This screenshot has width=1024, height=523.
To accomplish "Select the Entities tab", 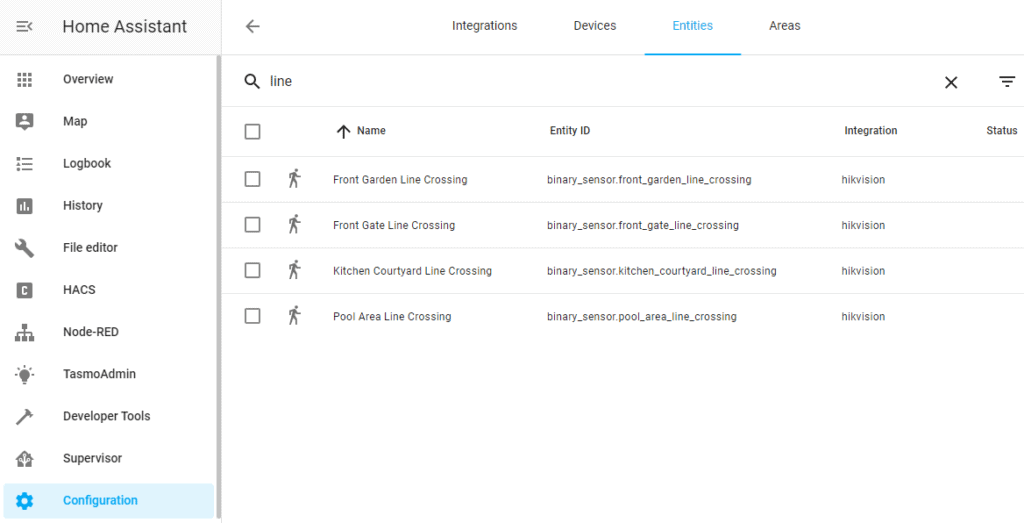I will tap(692, 26).
